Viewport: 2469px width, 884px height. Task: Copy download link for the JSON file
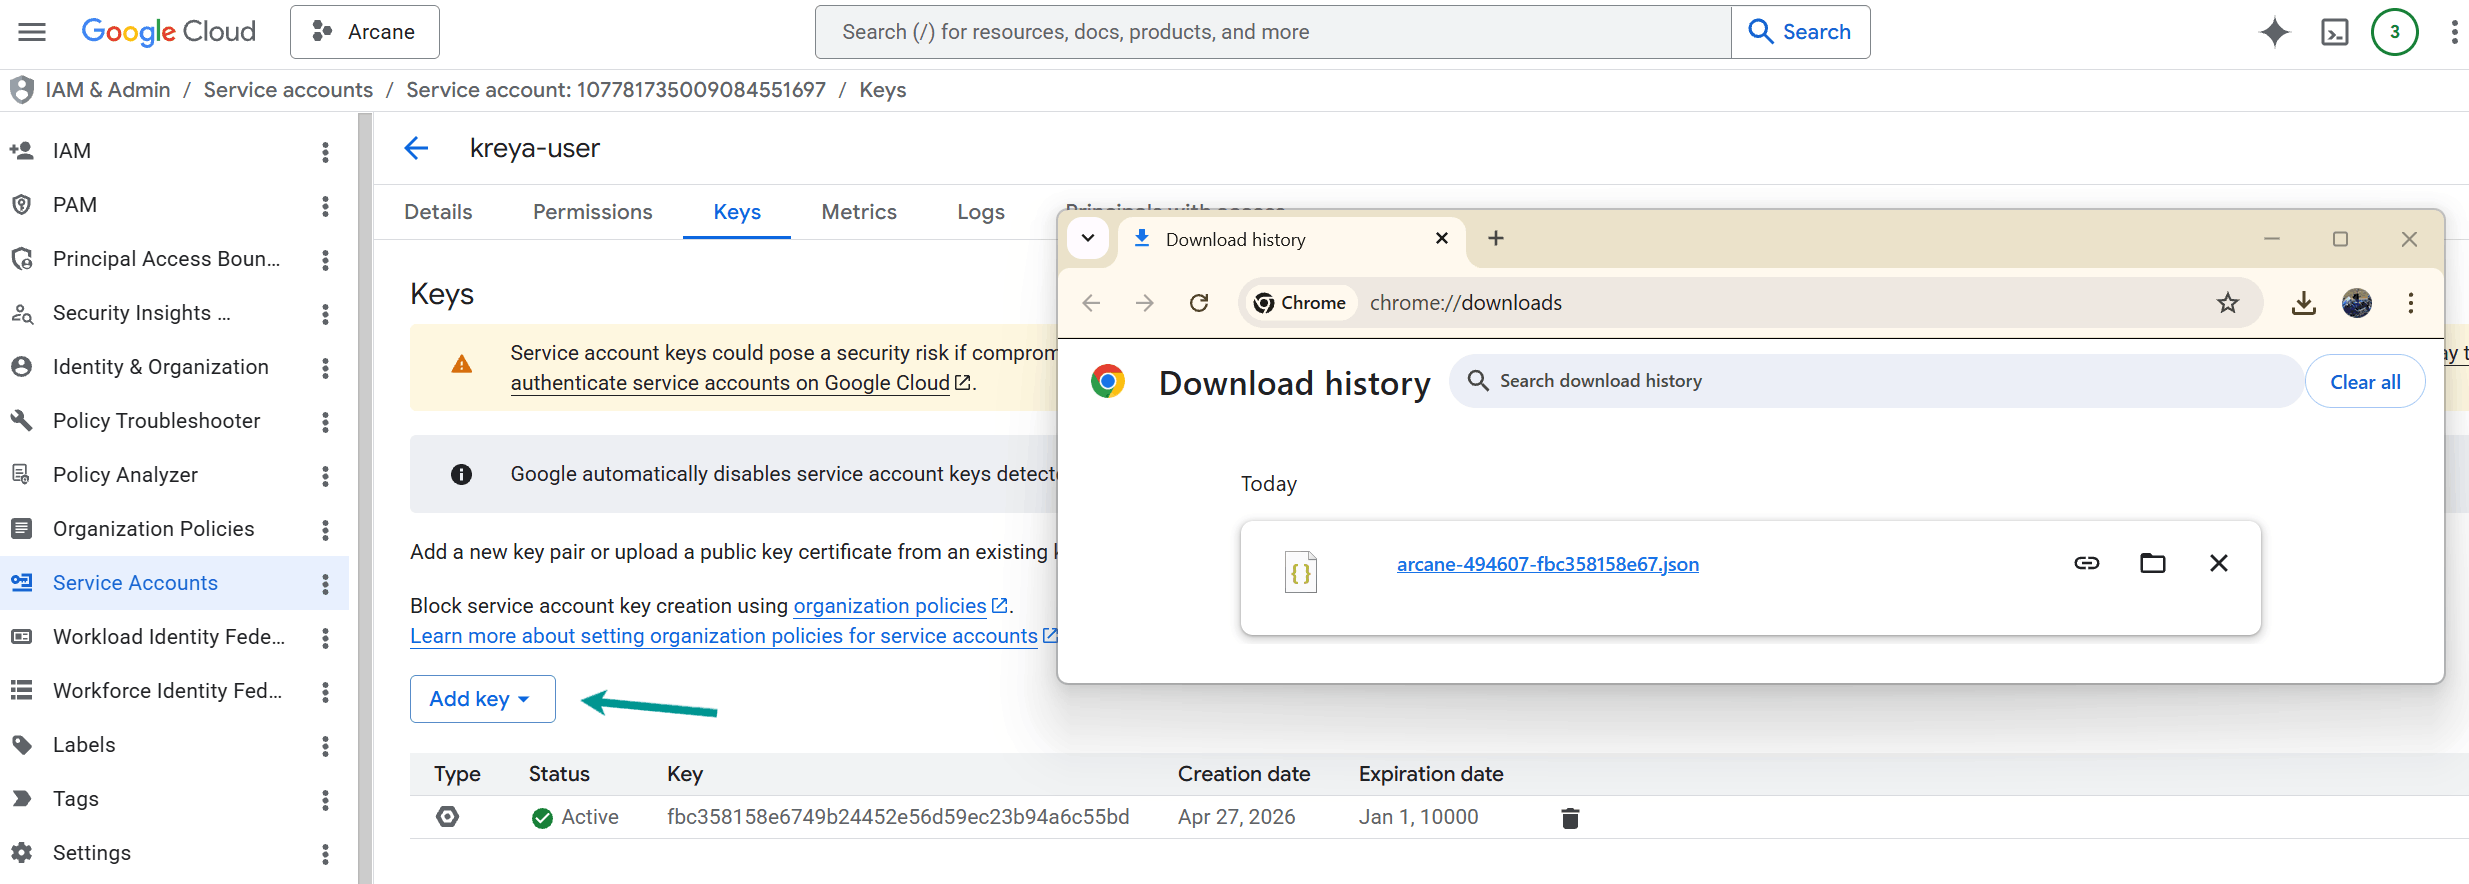coord(2086,564)
